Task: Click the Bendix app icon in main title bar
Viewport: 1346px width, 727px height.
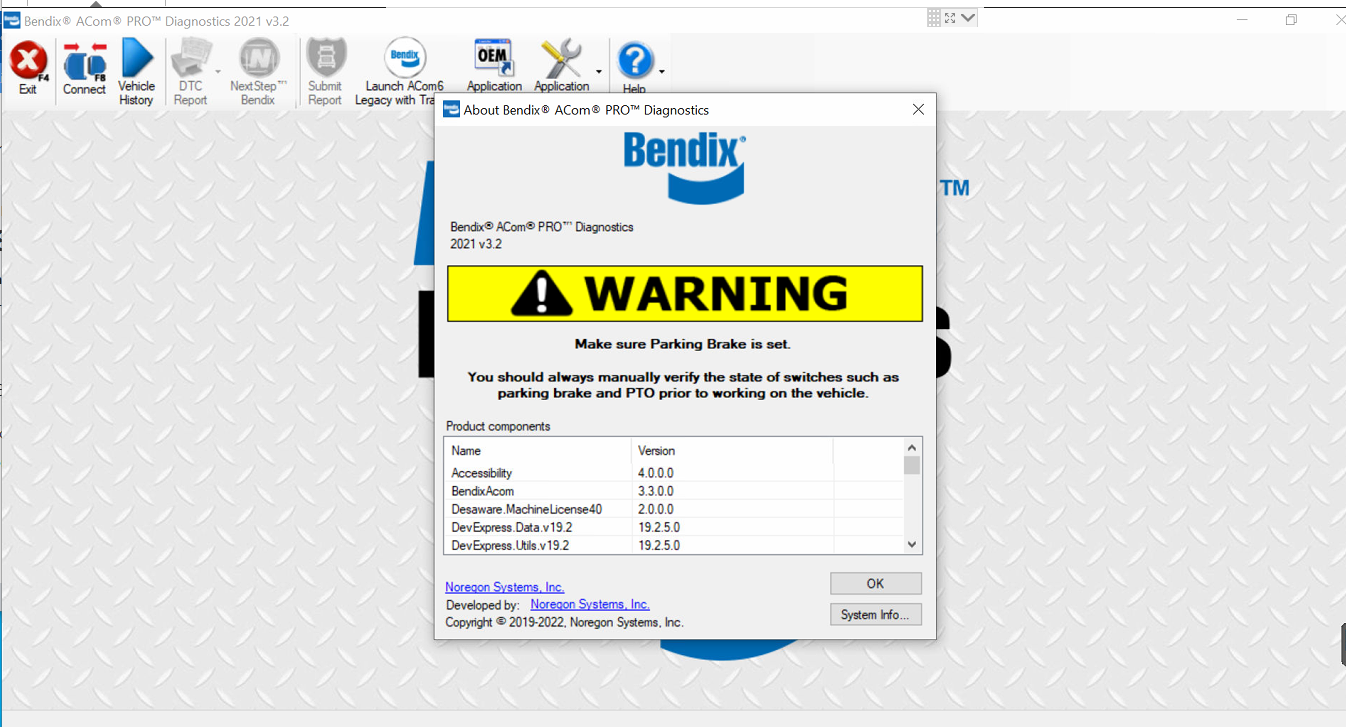Action: tap(12, 20)
